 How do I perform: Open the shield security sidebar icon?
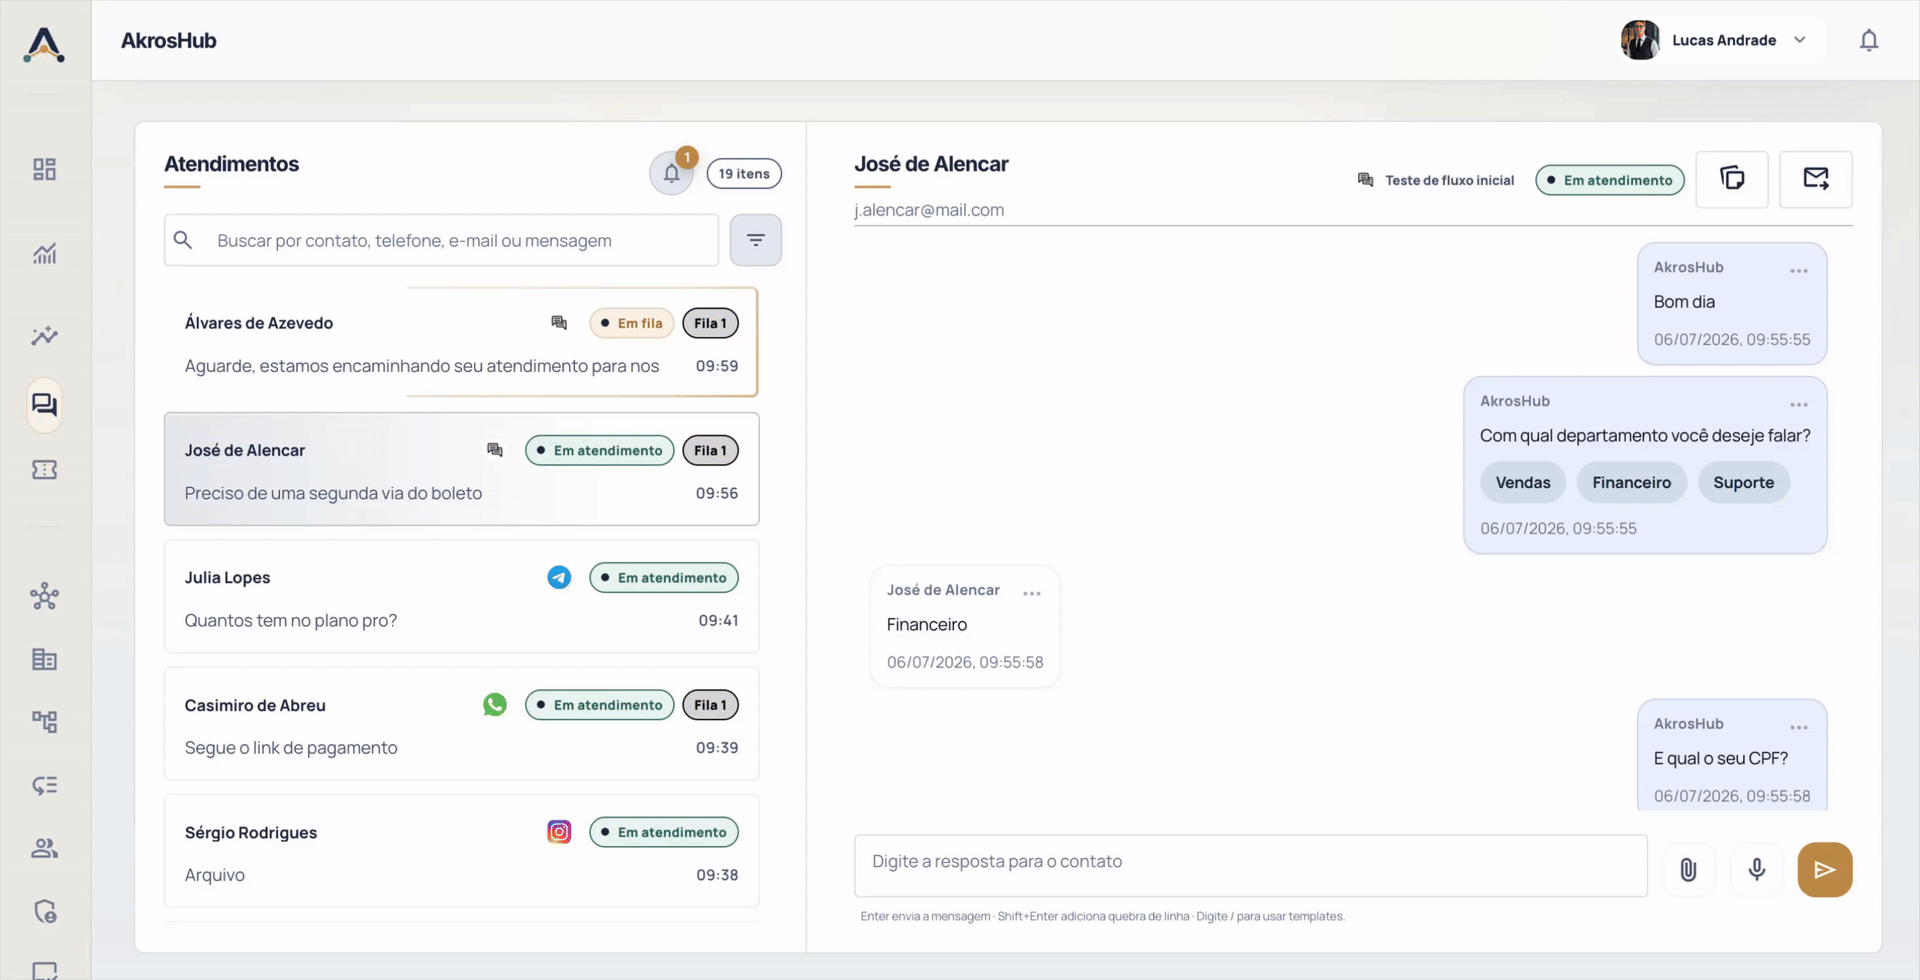point(44,911)
